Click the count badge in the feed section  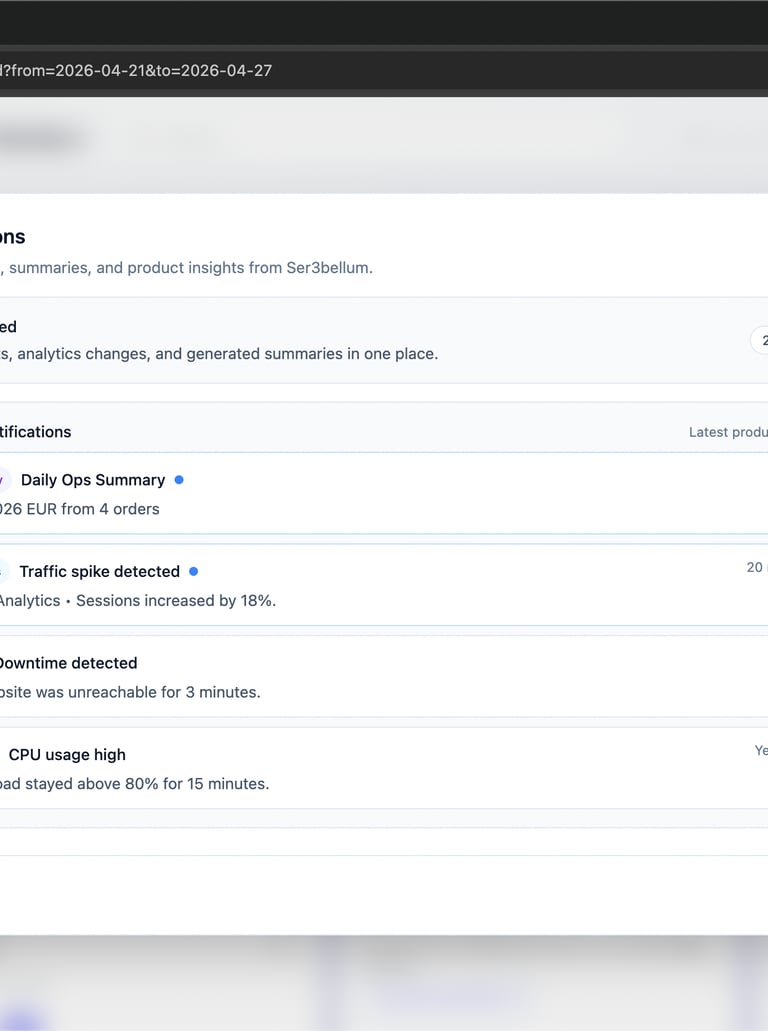[x=760, y=340]
